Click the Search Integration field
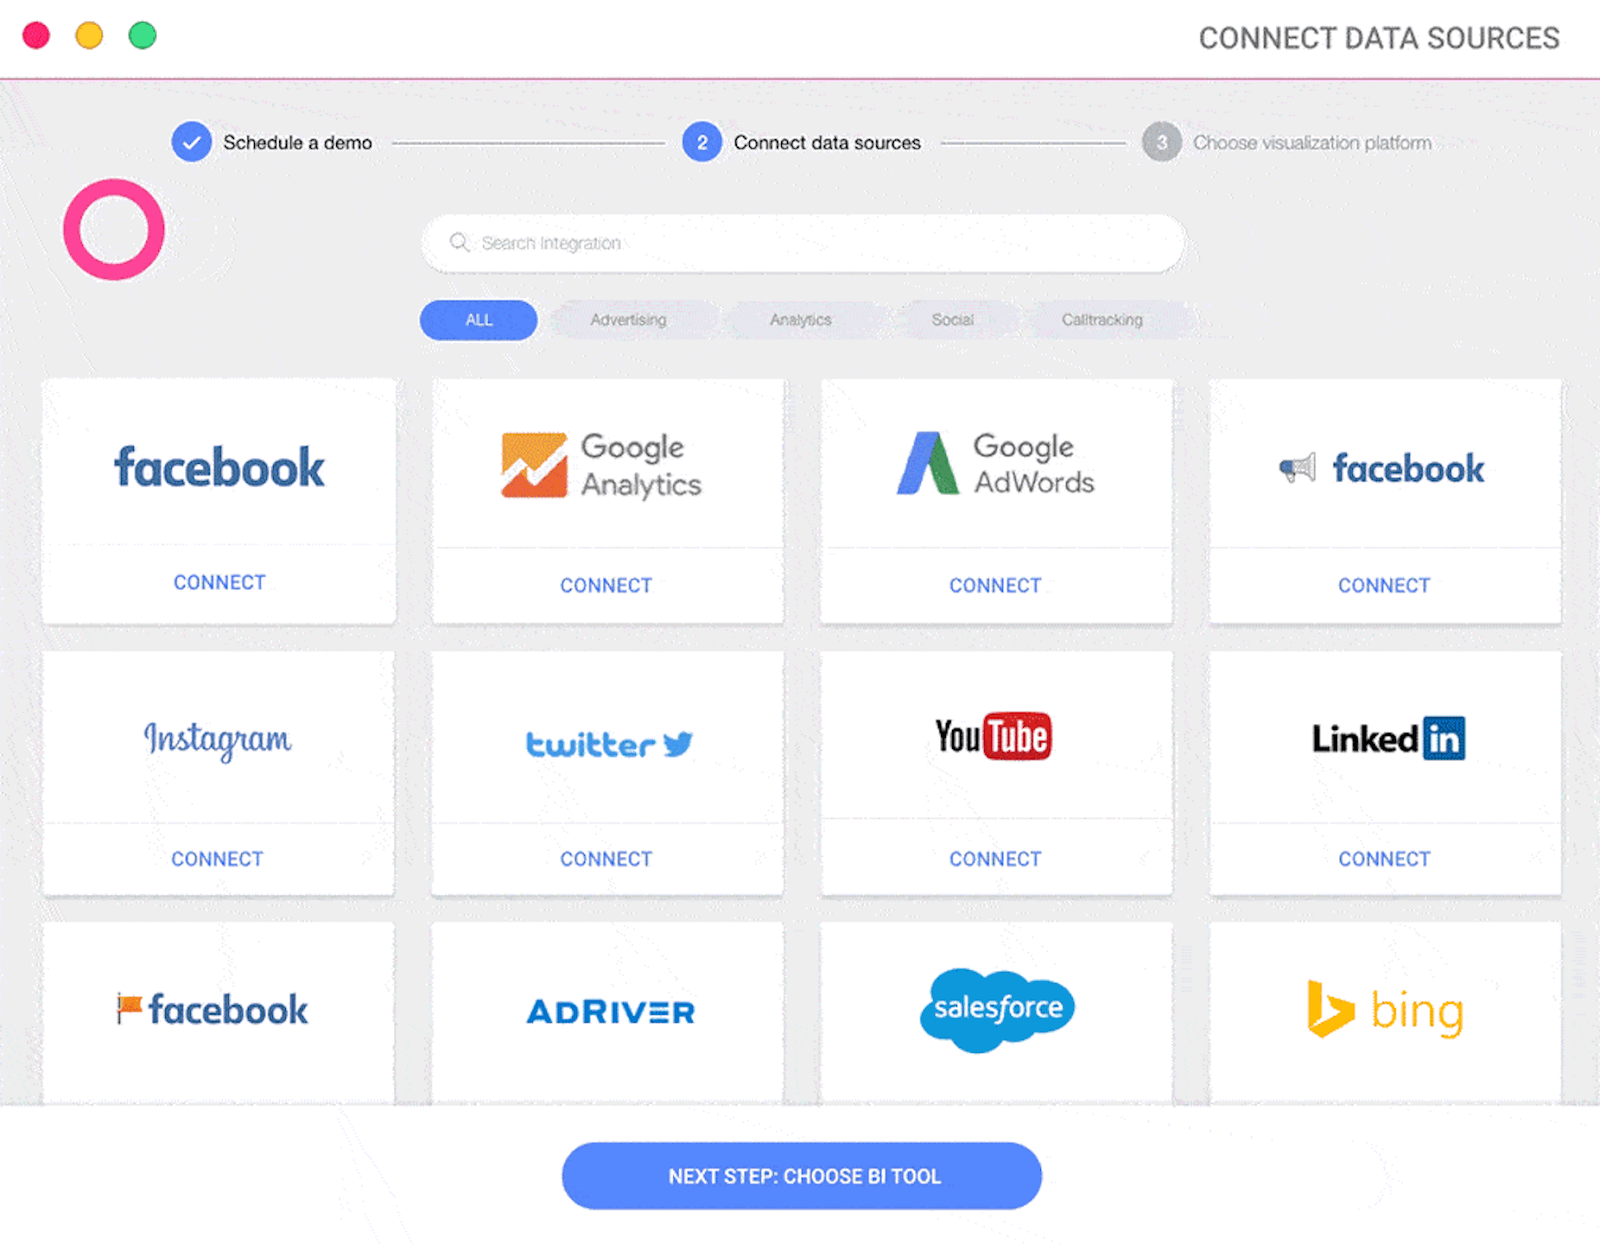Image resolution: width=1600 pixels, height=1244 pixels. coord(800,243)
